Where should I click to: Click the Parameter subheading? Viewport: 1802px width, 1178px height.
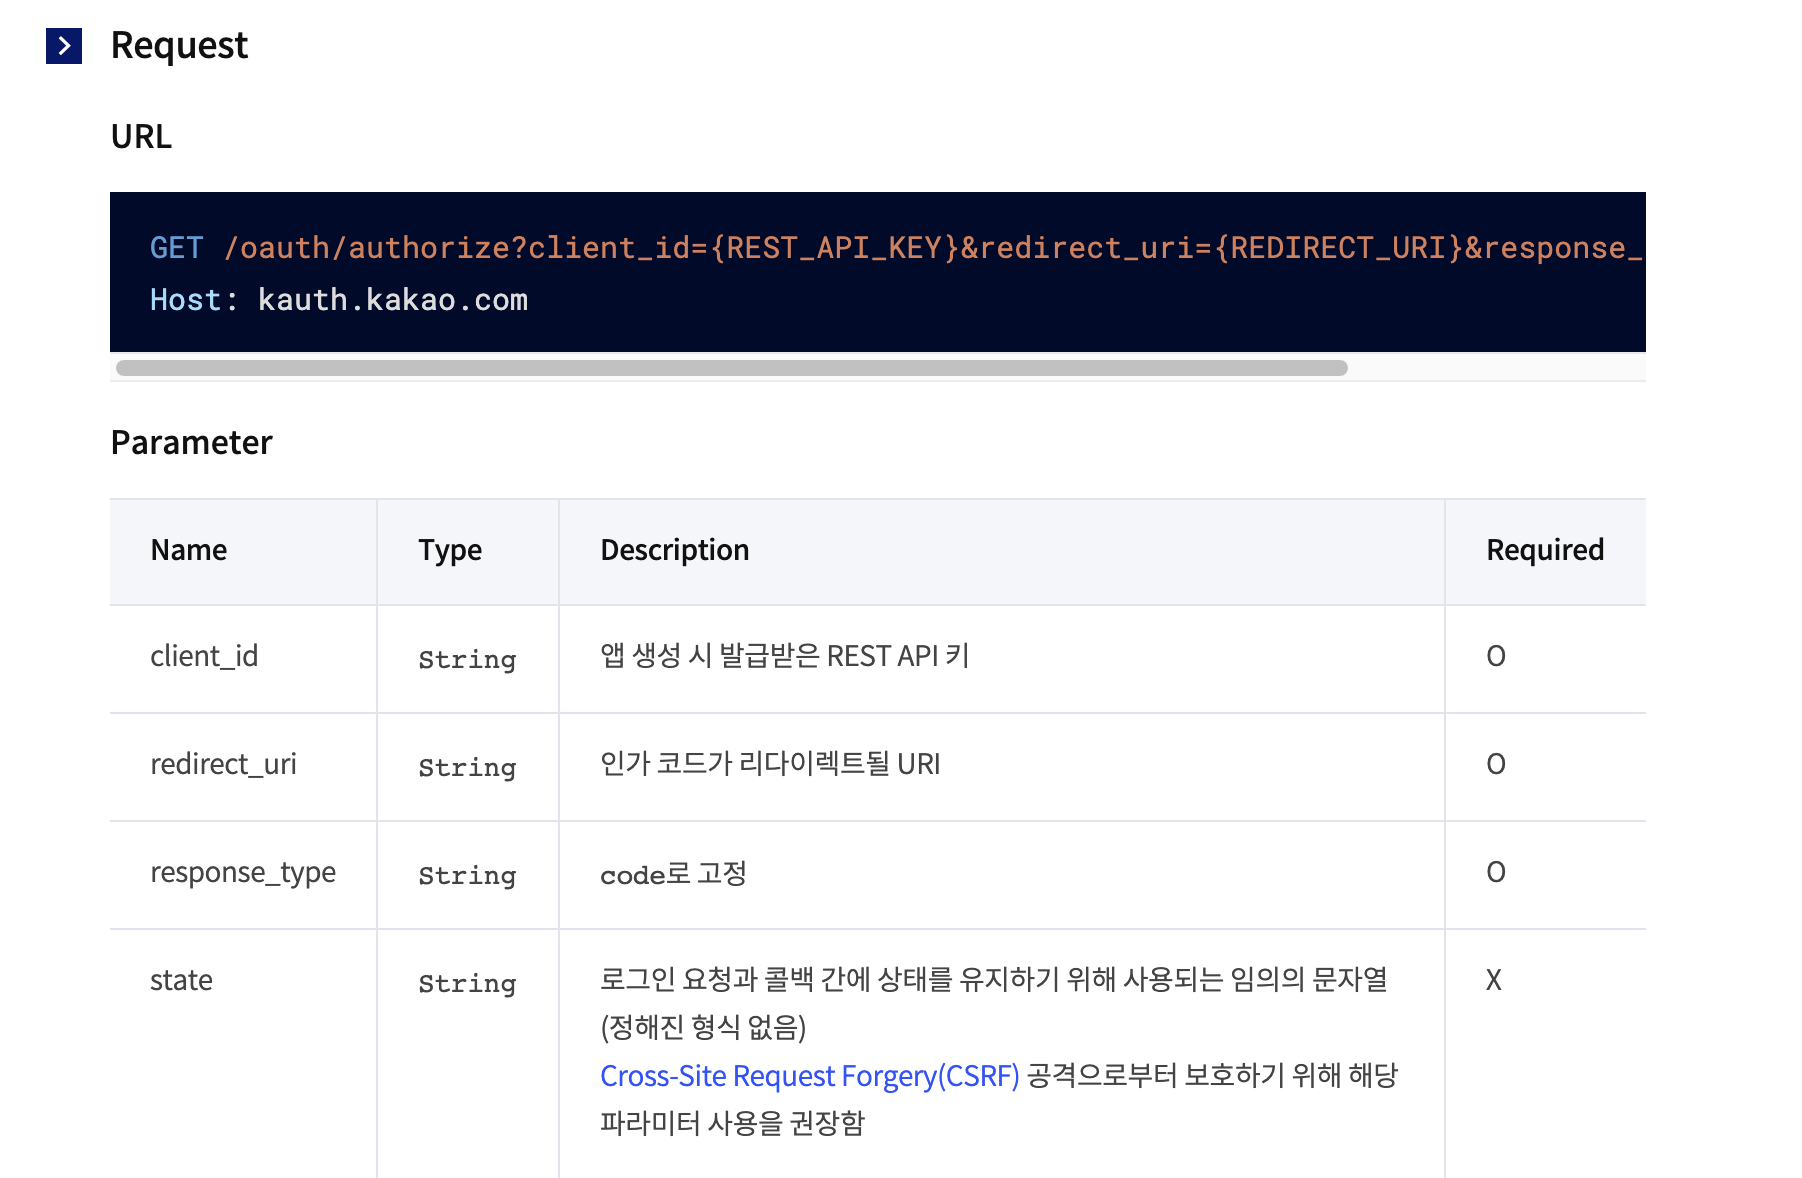point(191,443)
